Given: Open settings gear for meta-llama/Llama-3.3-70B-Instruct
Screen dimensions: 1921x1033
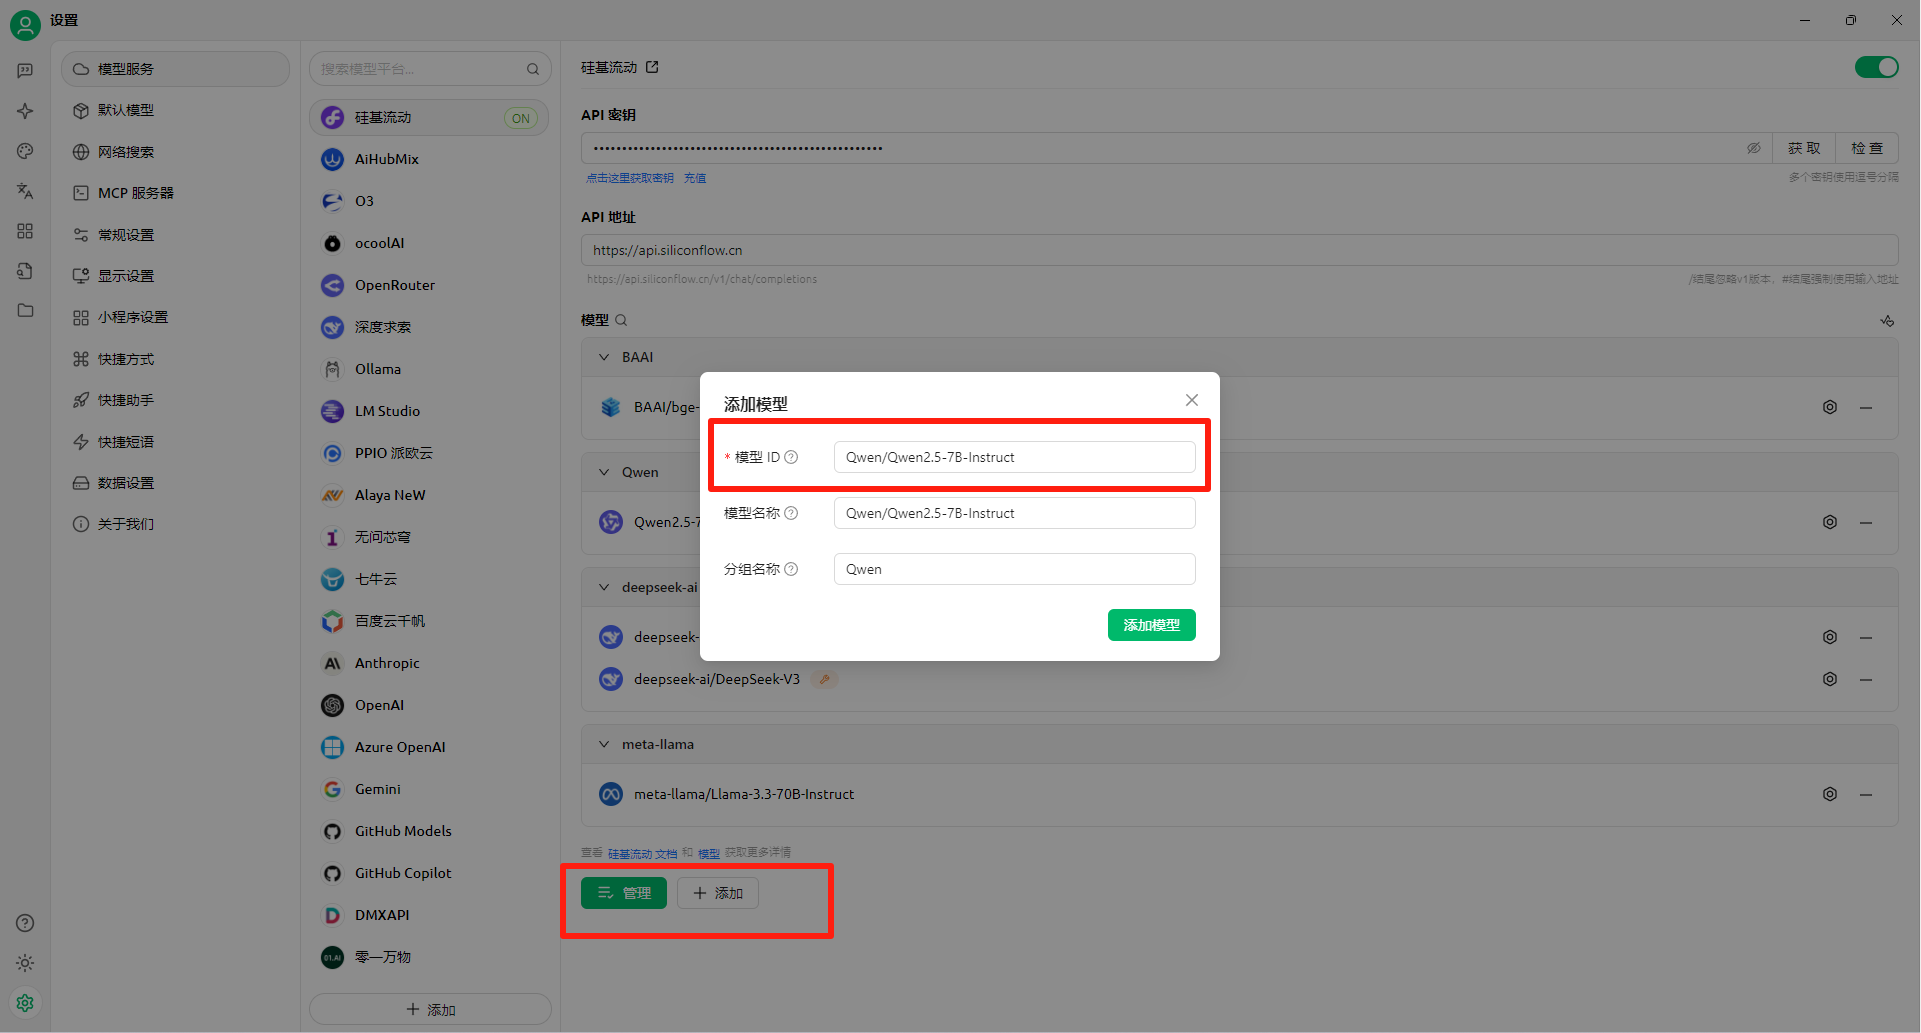Looking at the screenshot, I should pyautogui.click(x=1829, y=794).
